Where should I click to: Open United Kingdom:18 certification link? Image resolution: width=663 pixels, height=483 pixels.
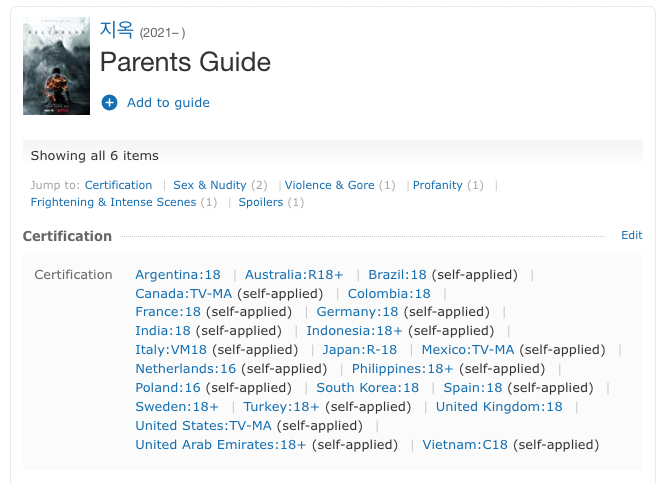[499, 406]
